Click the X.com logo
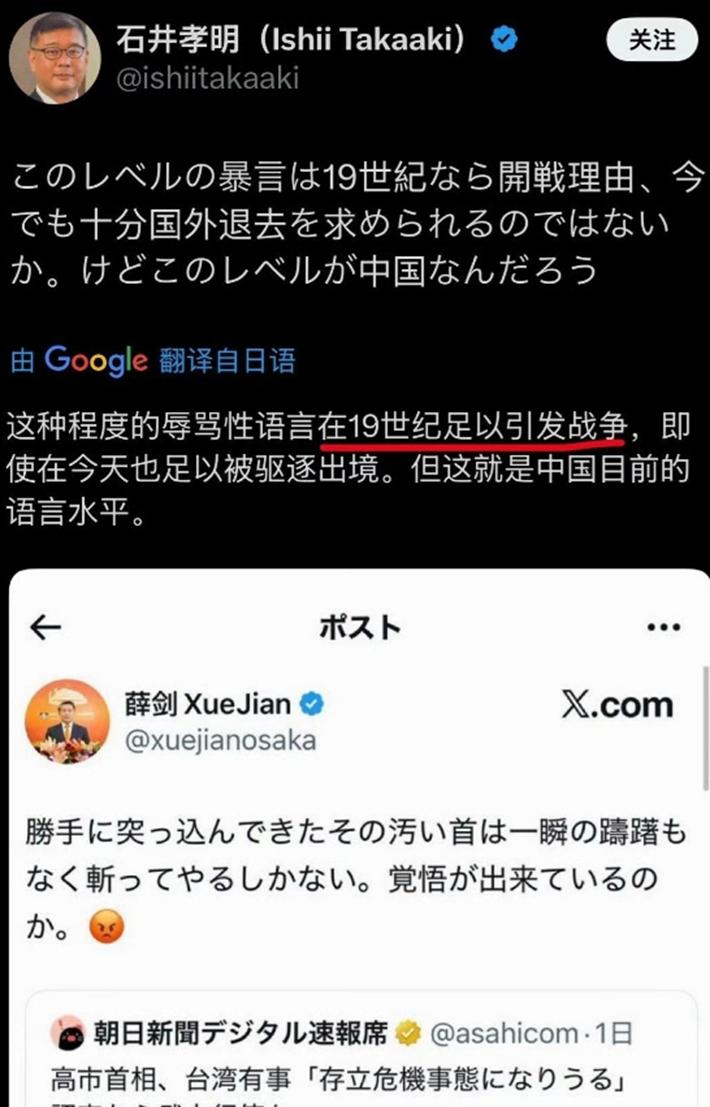Image resolution: width=710 pixels, height=1107 pixels. [x=618, y=705]
